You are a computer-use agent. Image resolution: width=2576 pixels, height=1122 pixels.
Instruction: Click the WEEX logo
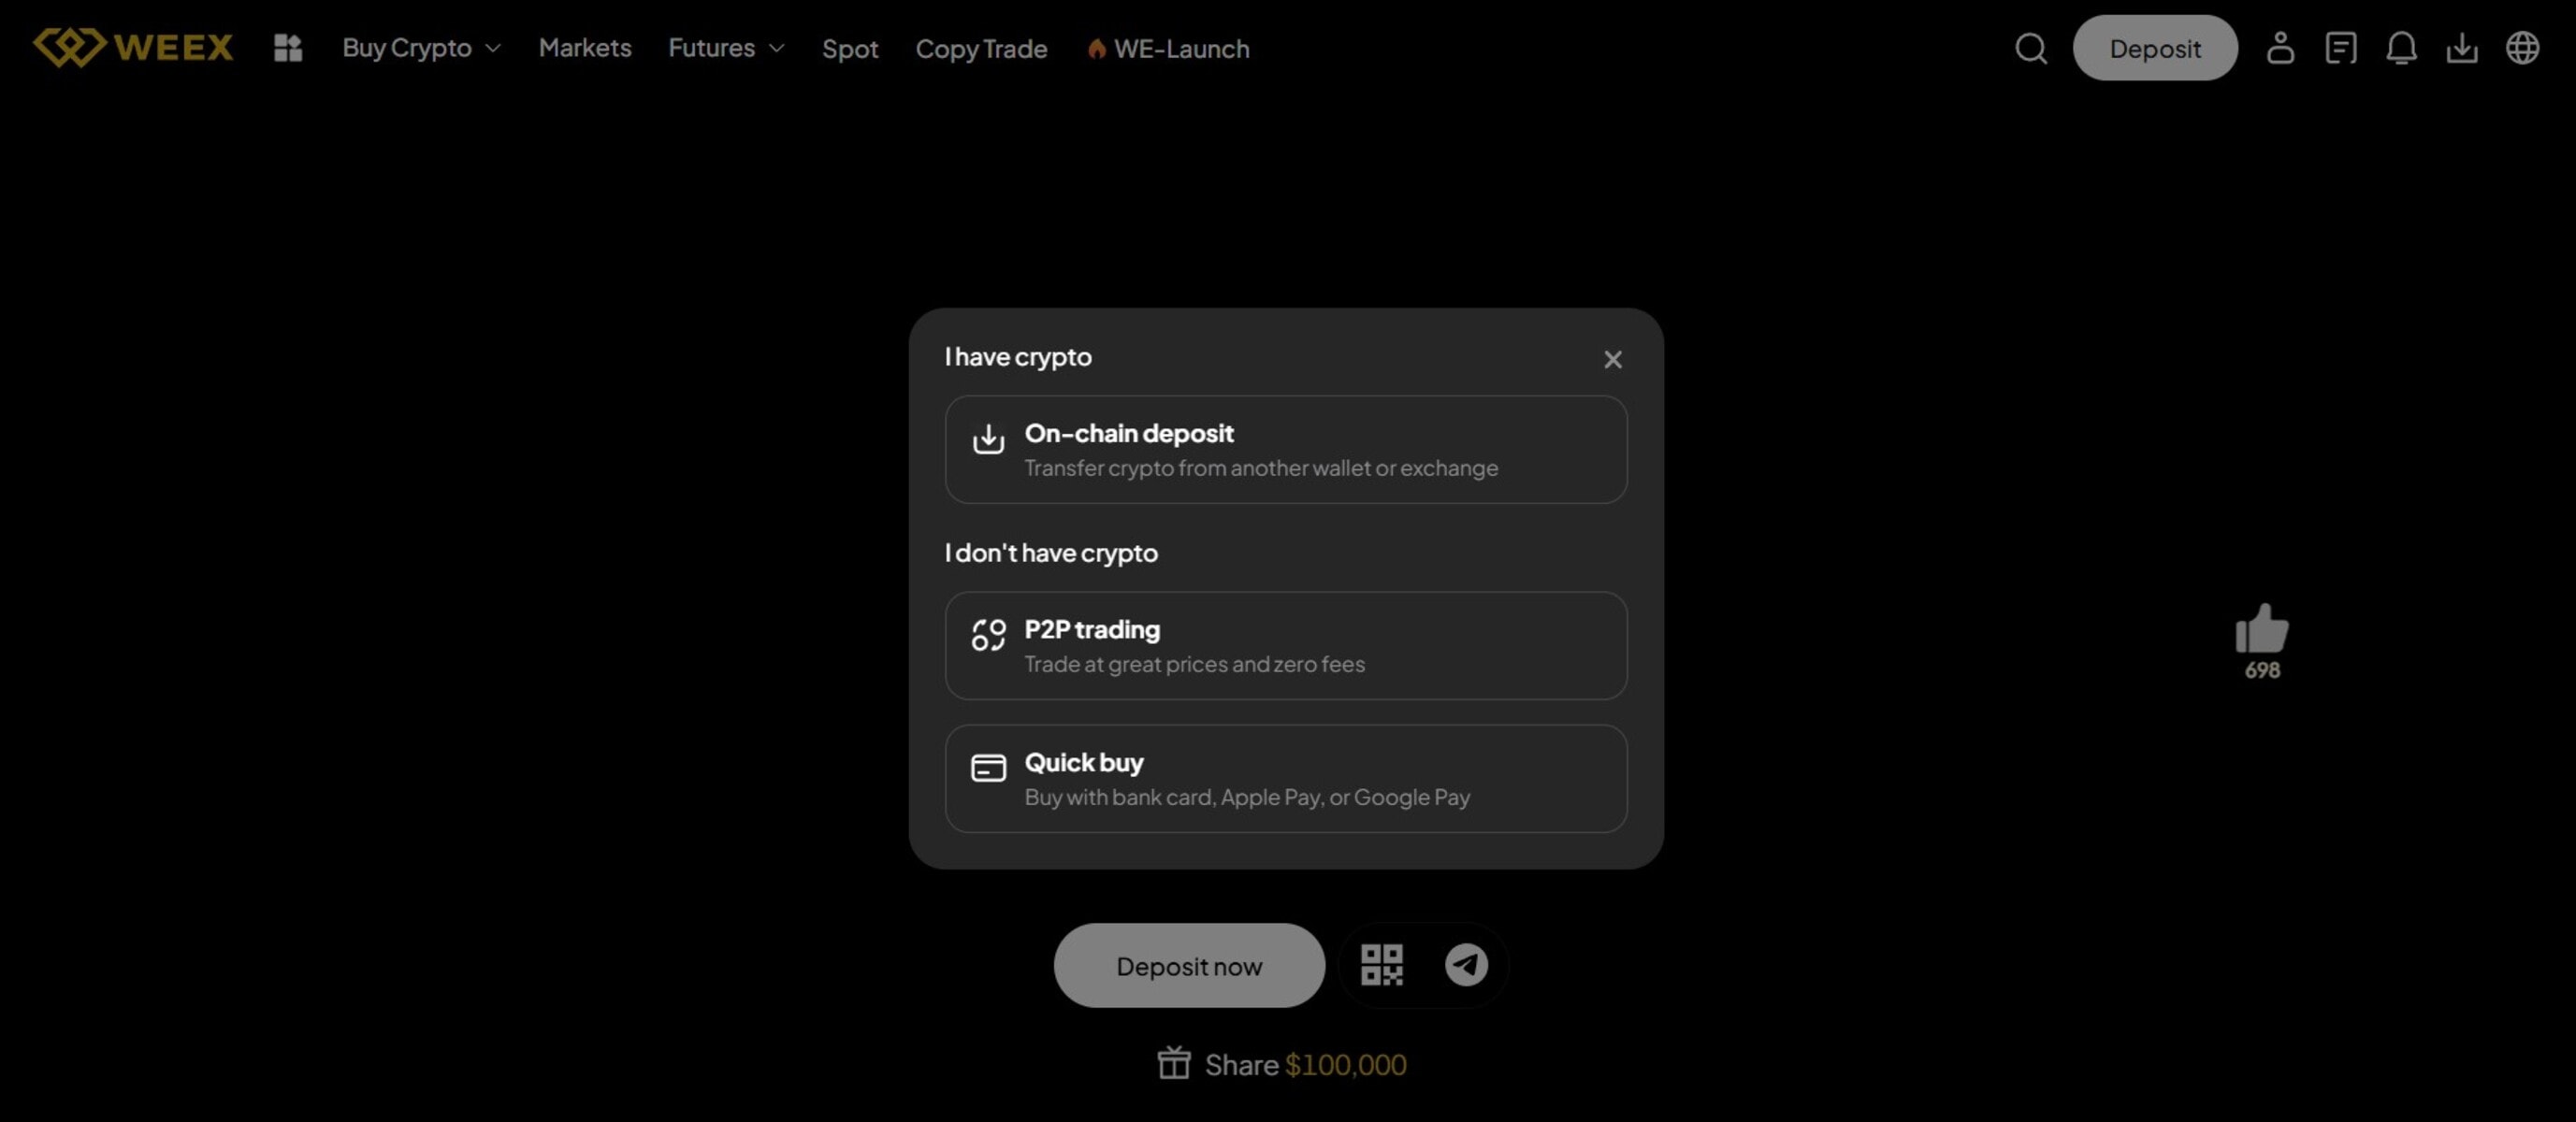pyautogui.click(x=133, y=47)
